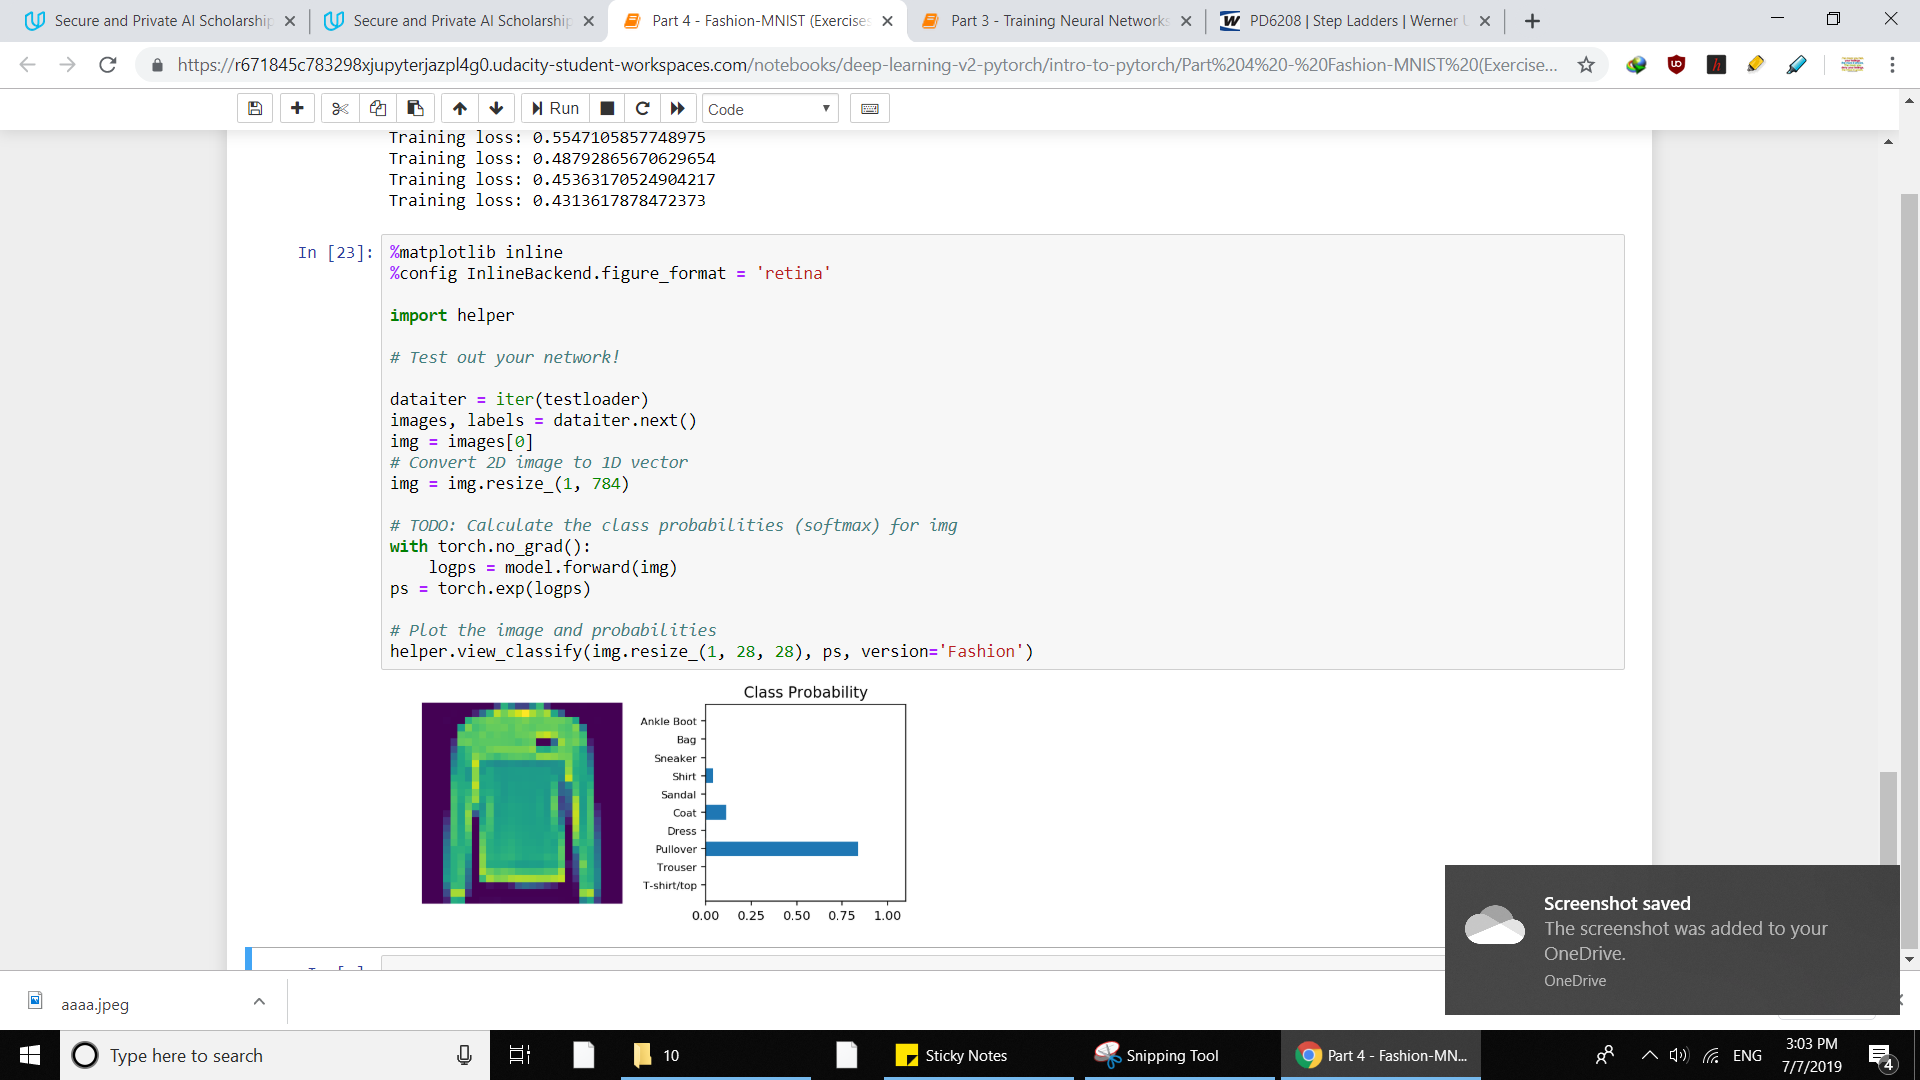The height and width of the screenshot is (1080, 1920).
Task: Move selected cell down arrow
Action: point(496,108)
